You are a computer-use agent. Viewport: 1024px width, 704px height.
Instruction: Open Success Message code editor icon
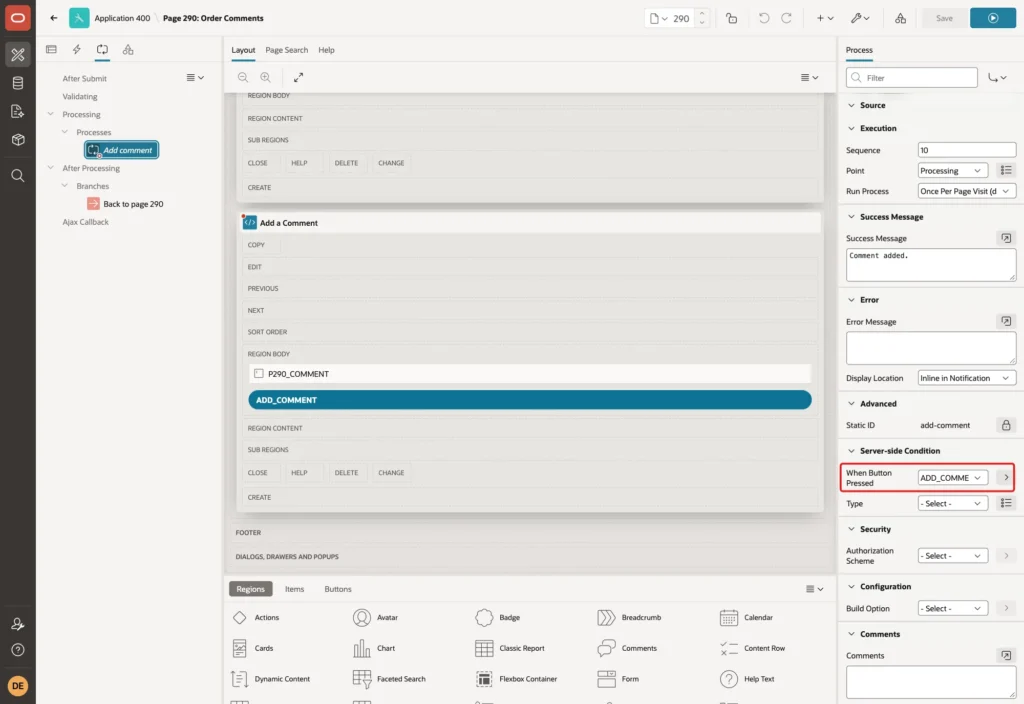(x=1006, y=238)
